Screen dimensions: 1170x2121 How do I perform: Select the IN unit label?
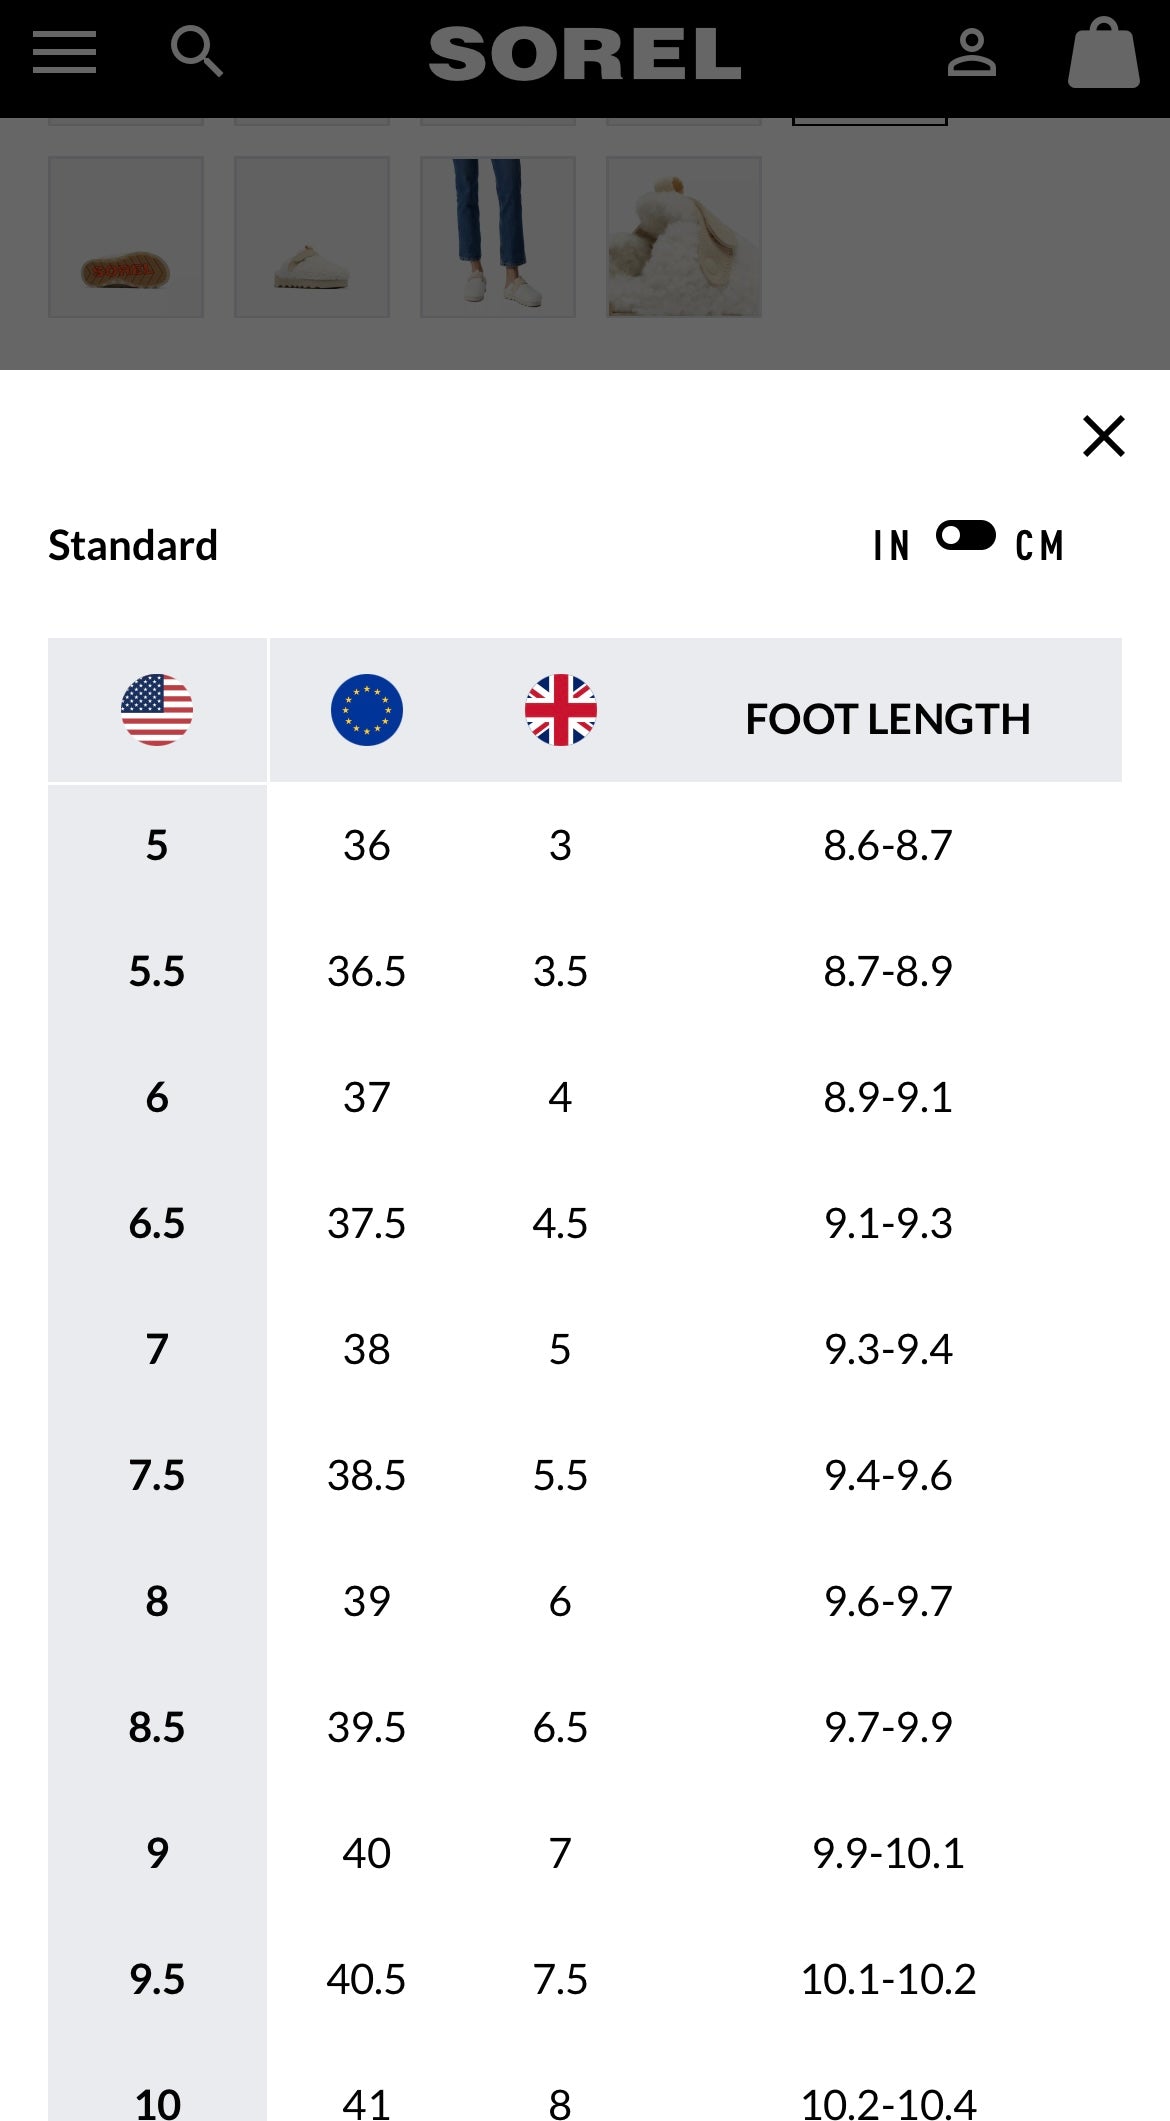pos(891,546)
